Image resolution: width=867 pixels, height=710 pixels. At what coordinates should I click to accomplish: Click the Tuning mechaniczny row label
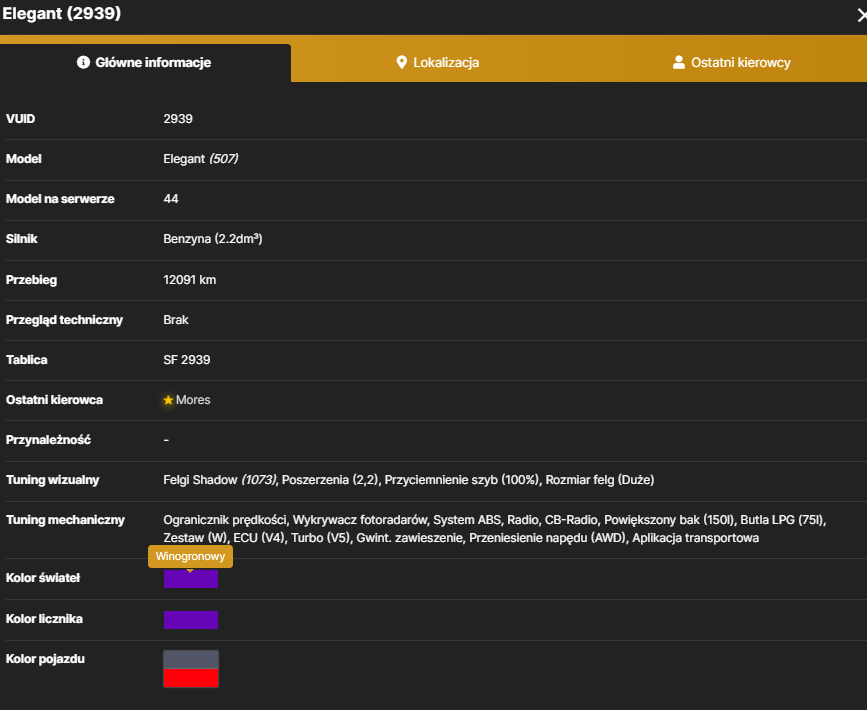65,520
